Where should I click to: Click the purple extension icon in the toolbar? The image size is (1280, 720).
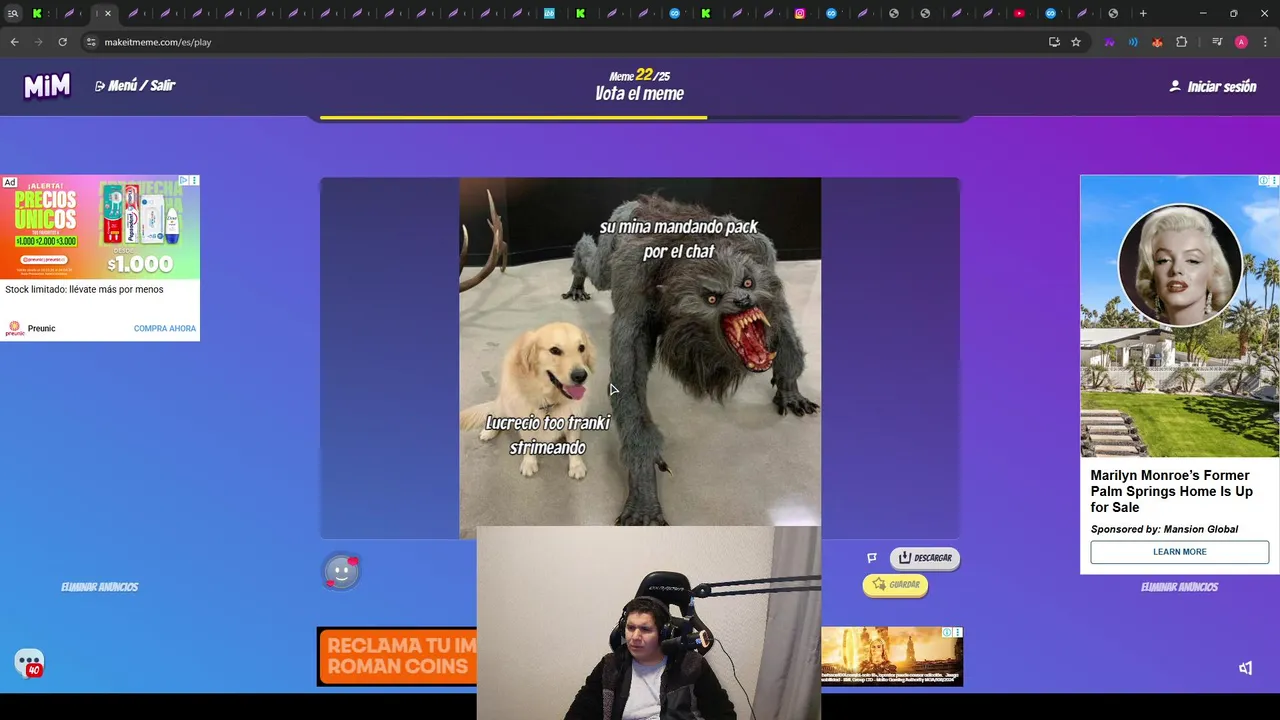pyautogui.click(x=1109, y=42)
